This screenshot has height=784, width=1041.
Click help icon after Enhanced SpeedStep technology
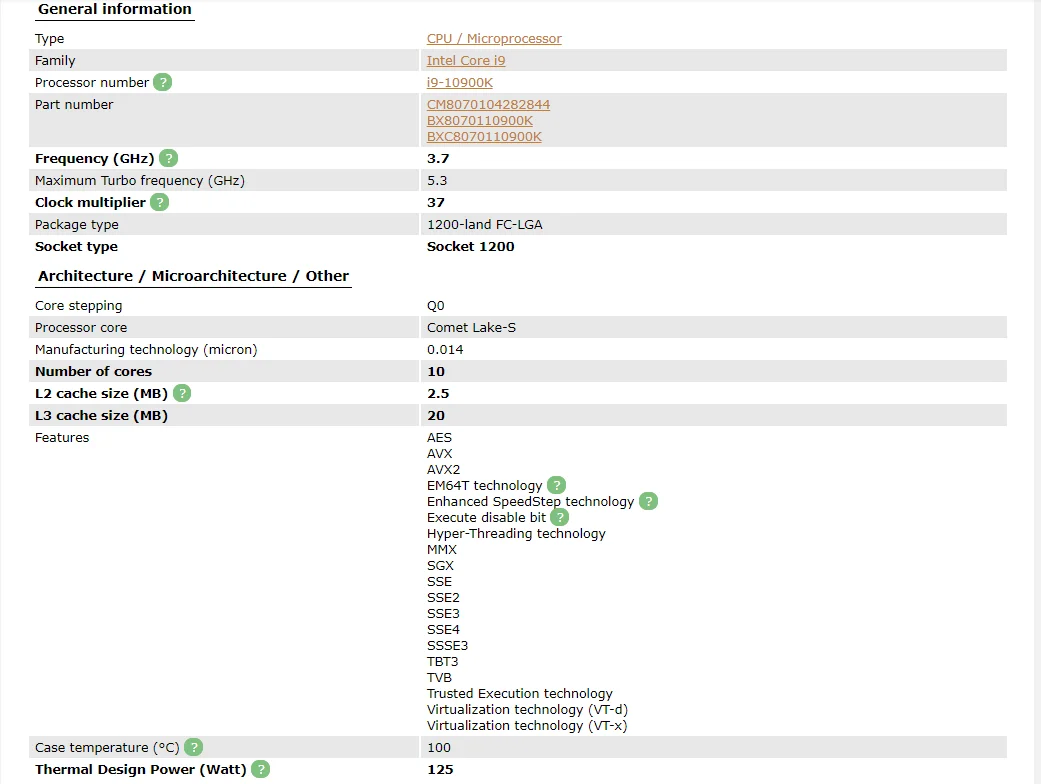click(x=649, y=501)
